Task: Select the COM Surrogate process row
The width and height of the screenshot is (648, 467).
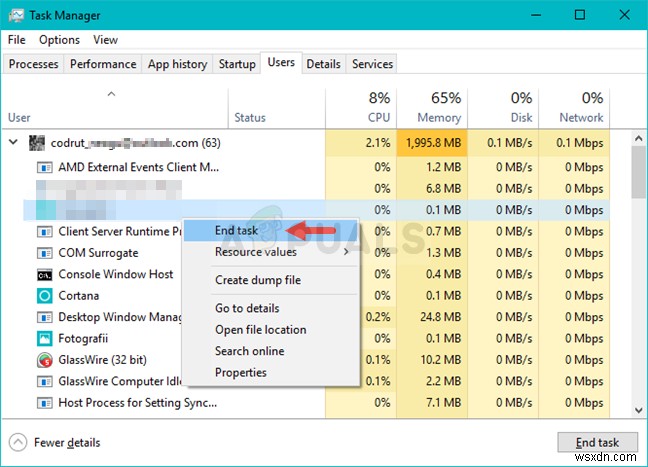Action: click(316, 253)
